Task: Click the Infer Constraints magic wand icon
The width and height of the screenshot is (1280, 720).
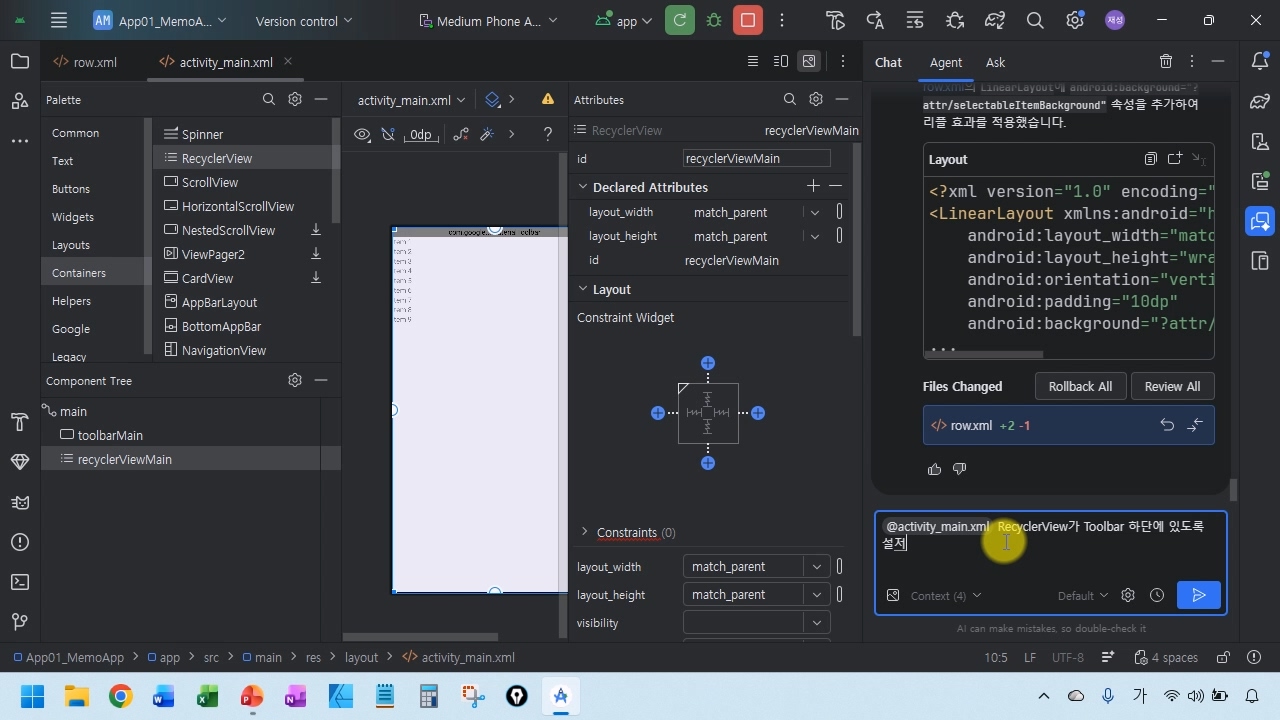Action: point(487,134)
